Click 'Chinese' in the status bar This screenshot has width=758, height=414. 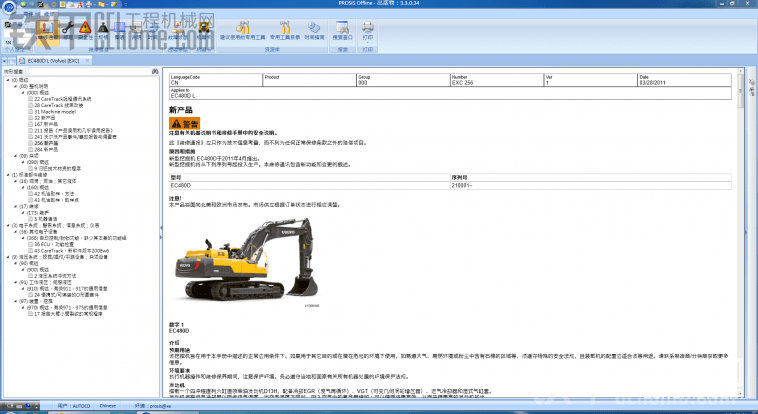click(x=108, y=406)
